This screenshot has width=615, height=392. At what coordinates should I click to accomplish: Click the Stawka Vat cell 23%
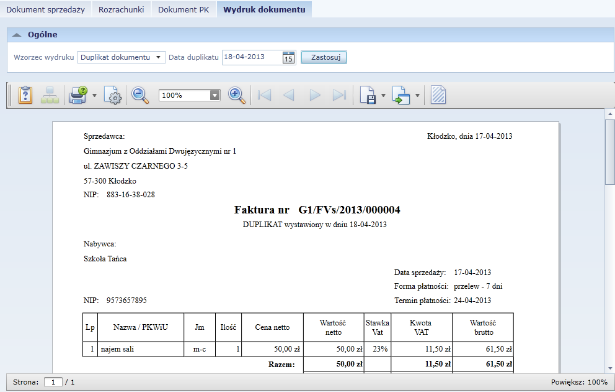(x=378, y=349)
